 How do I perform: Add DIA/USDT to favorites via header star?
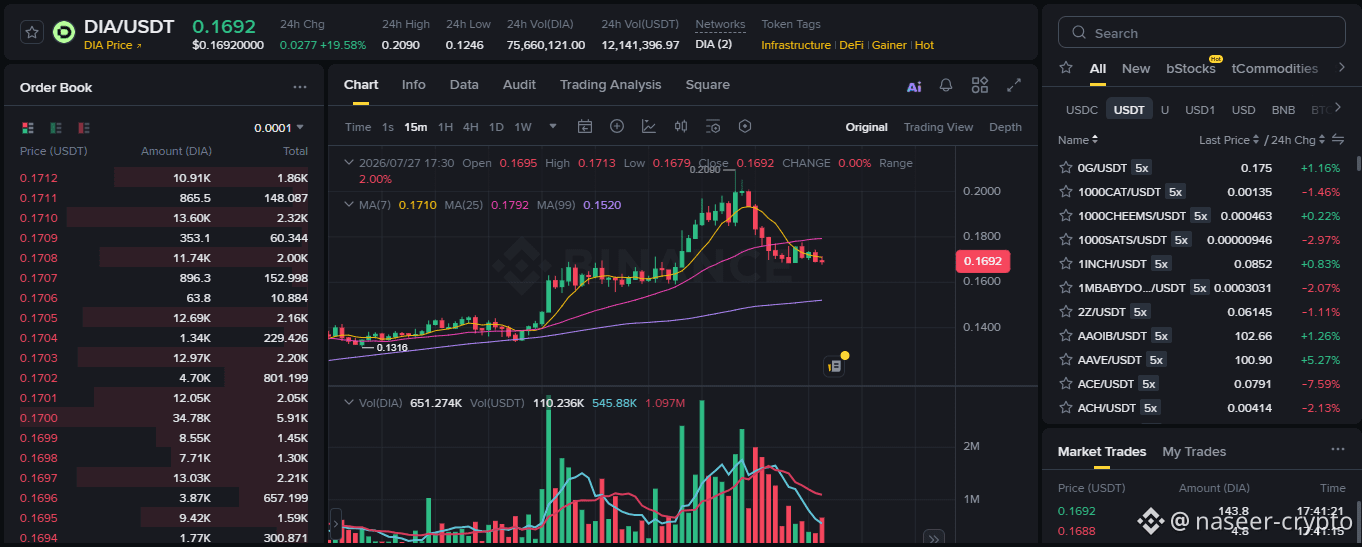click(x=32, y=32)
